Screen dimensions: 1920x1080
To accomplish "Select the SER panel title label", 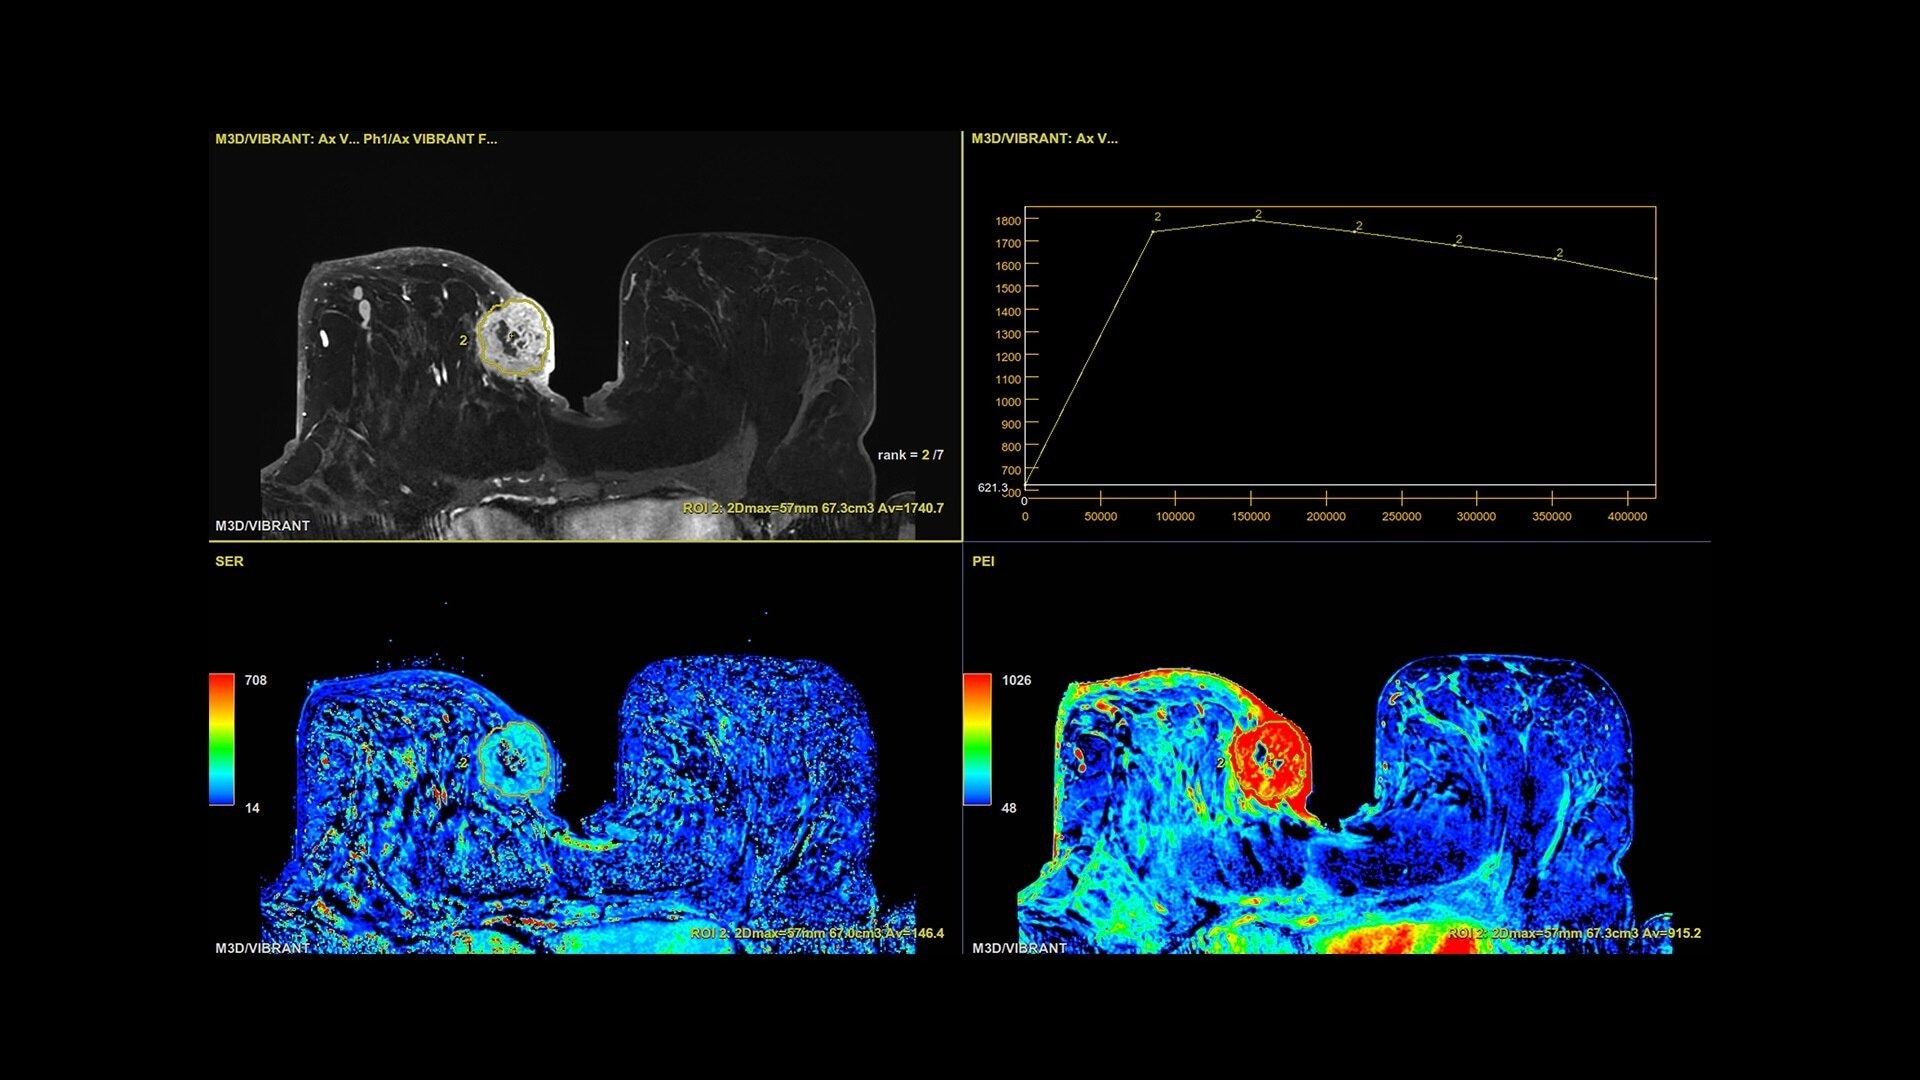I will (229, 561).
